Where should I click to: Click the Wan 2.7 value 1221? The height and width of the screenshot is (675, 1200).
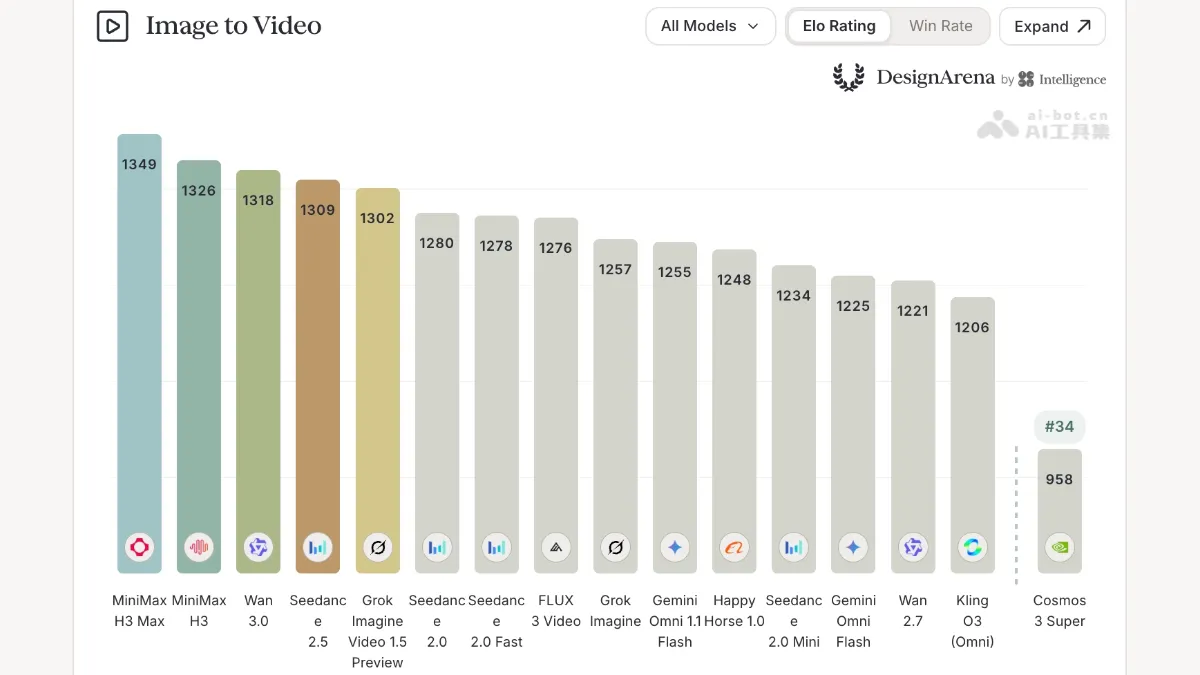point(913,311)
